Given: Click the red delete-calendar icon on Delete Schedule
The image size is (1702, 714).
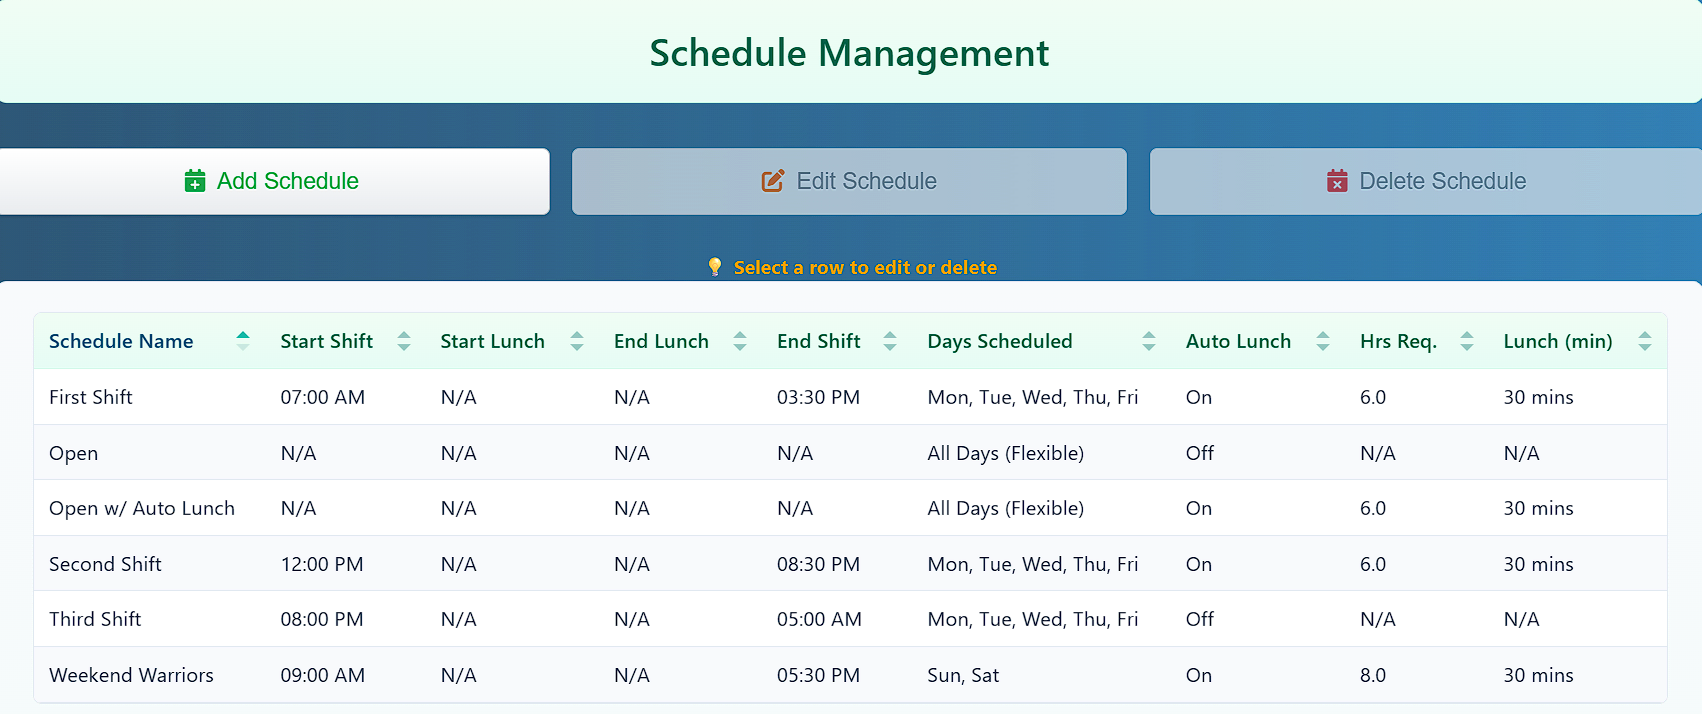Looking at the screenshot, I should (x=1337, y=181).
